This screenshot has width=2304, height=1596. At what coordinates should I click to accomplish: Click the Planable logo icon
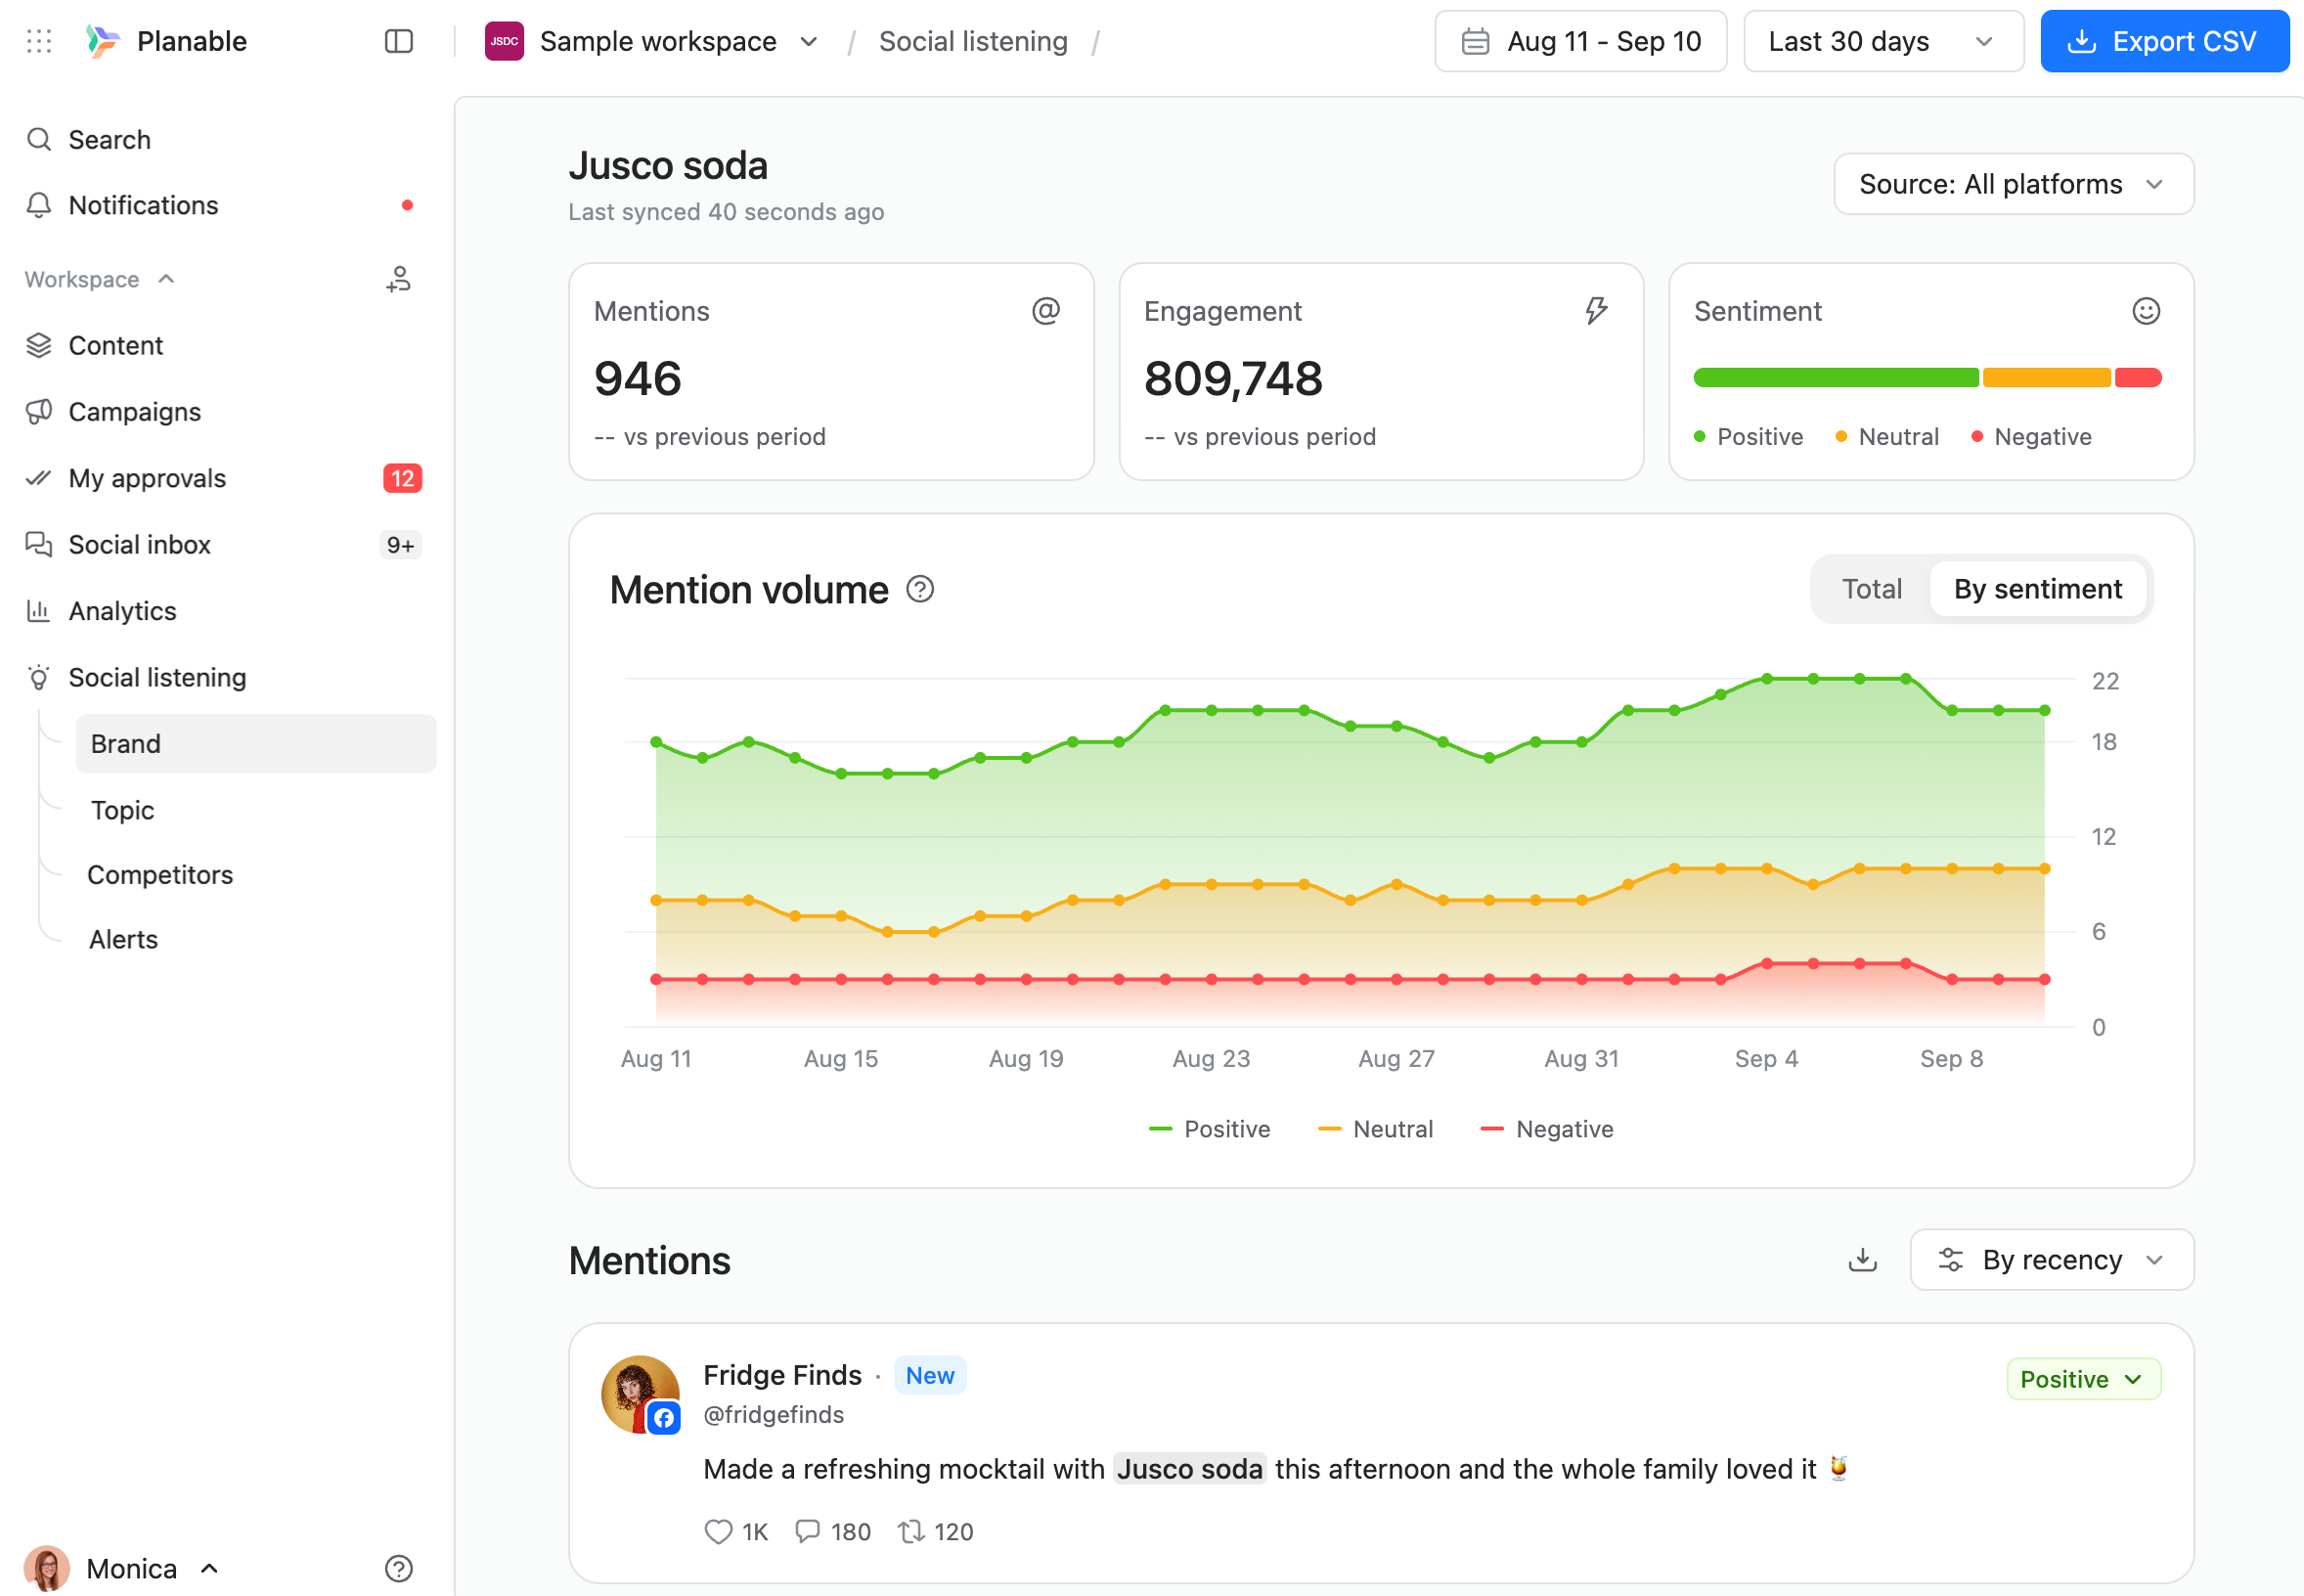click(103, 41)
